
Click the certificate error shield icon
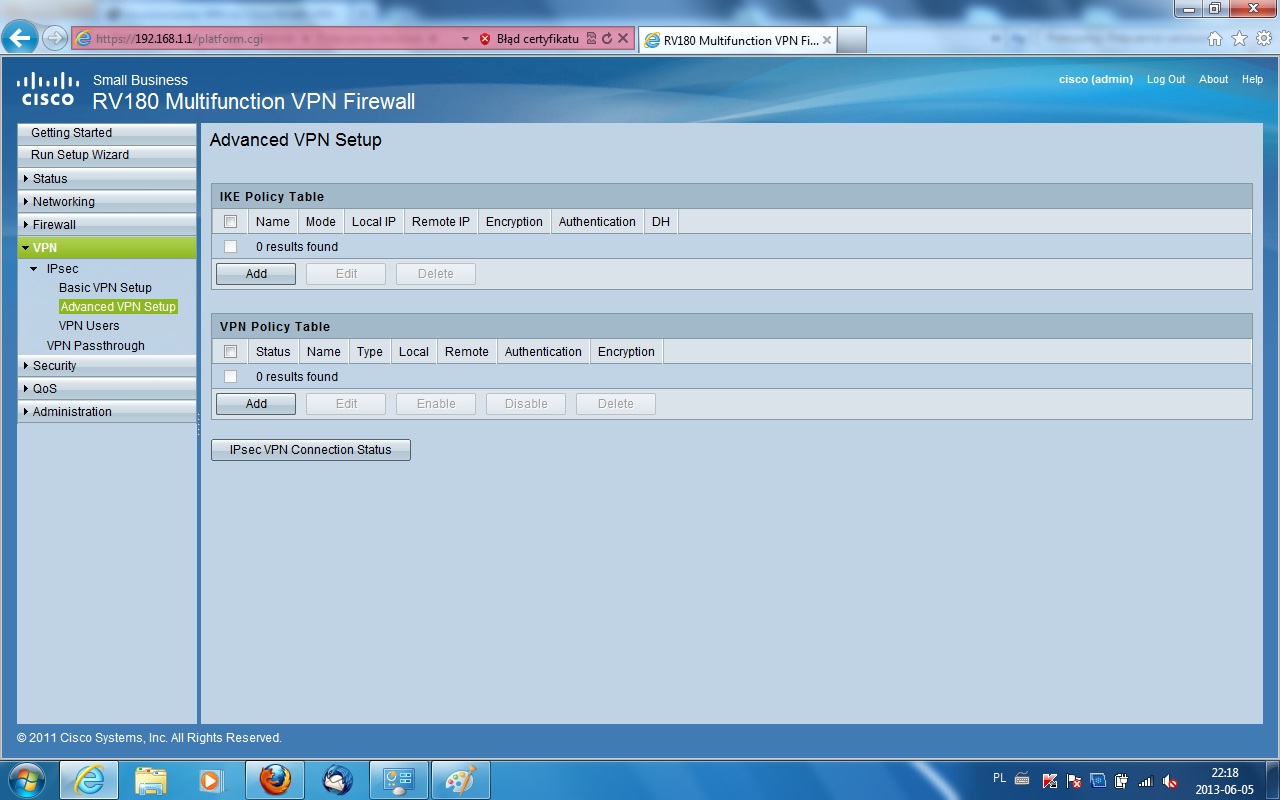pos(485,39)
